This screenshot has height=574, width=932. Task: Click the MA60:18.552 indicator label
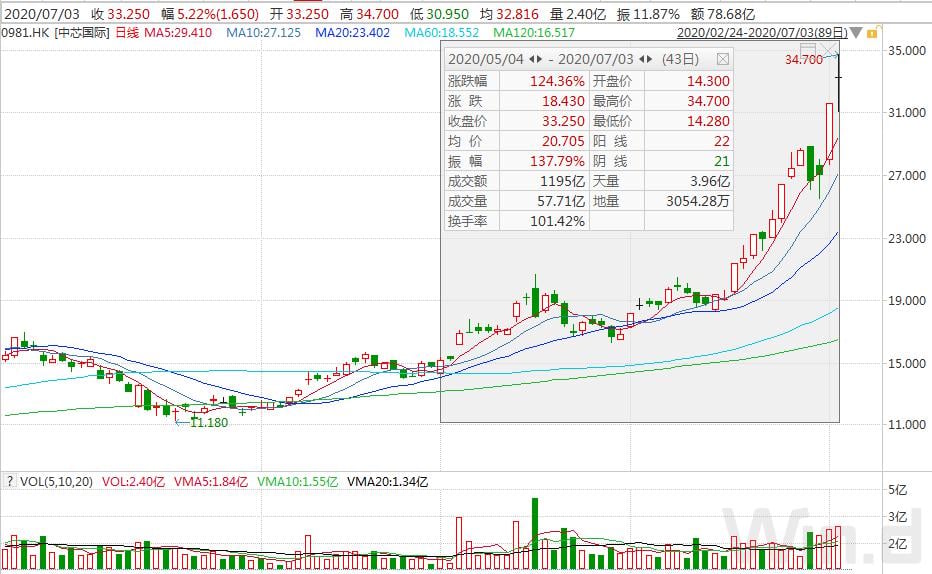pos(442,33)
